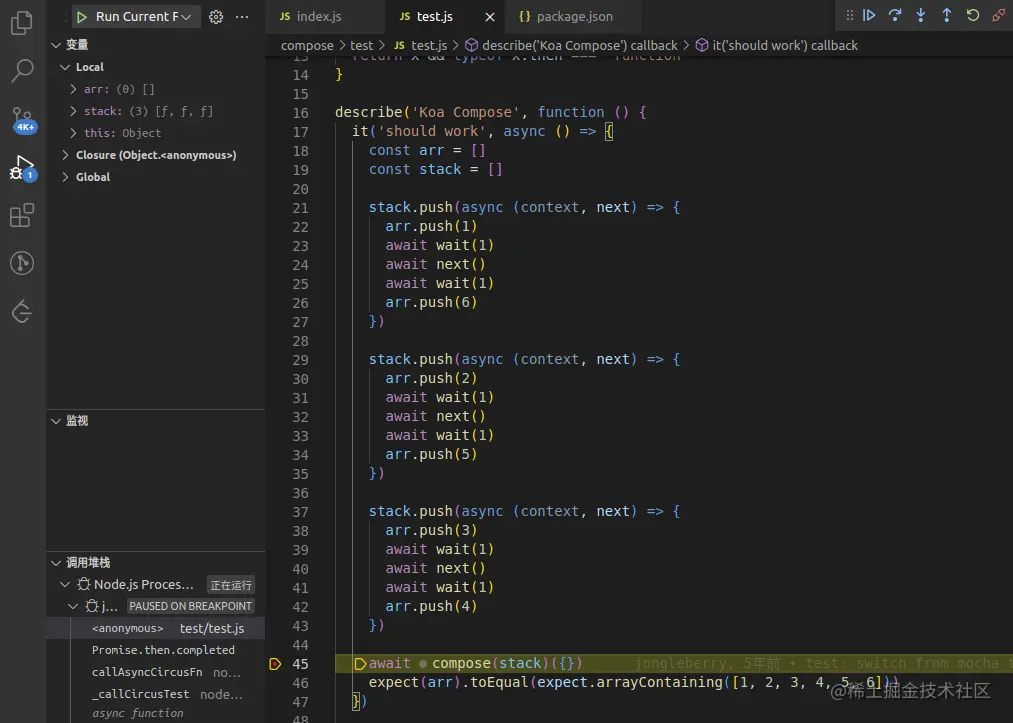Viewport: 1013px width, 723px height.
Task: Click the Step Into debug button
Action: 921,16
